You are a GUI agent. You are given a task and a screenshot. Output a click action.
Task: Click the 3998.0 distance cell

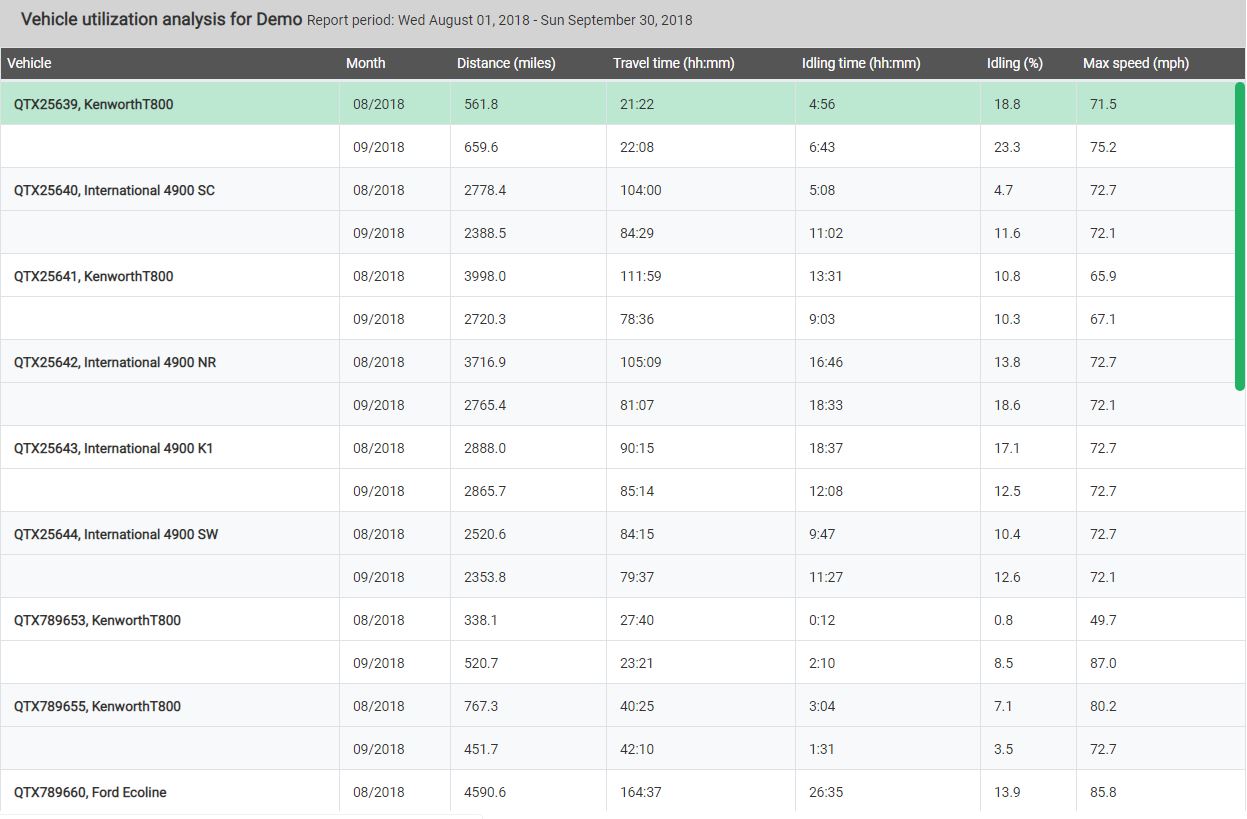click(485, 276)
